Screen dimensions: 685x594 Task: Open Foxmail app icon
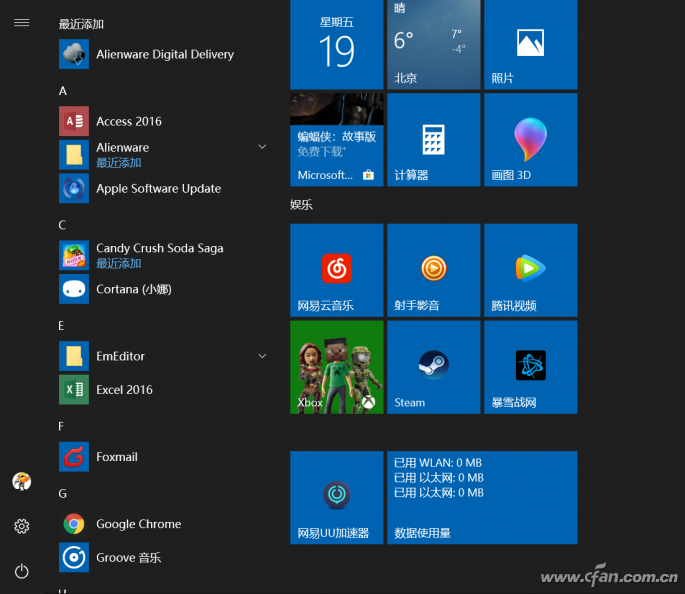74,457
